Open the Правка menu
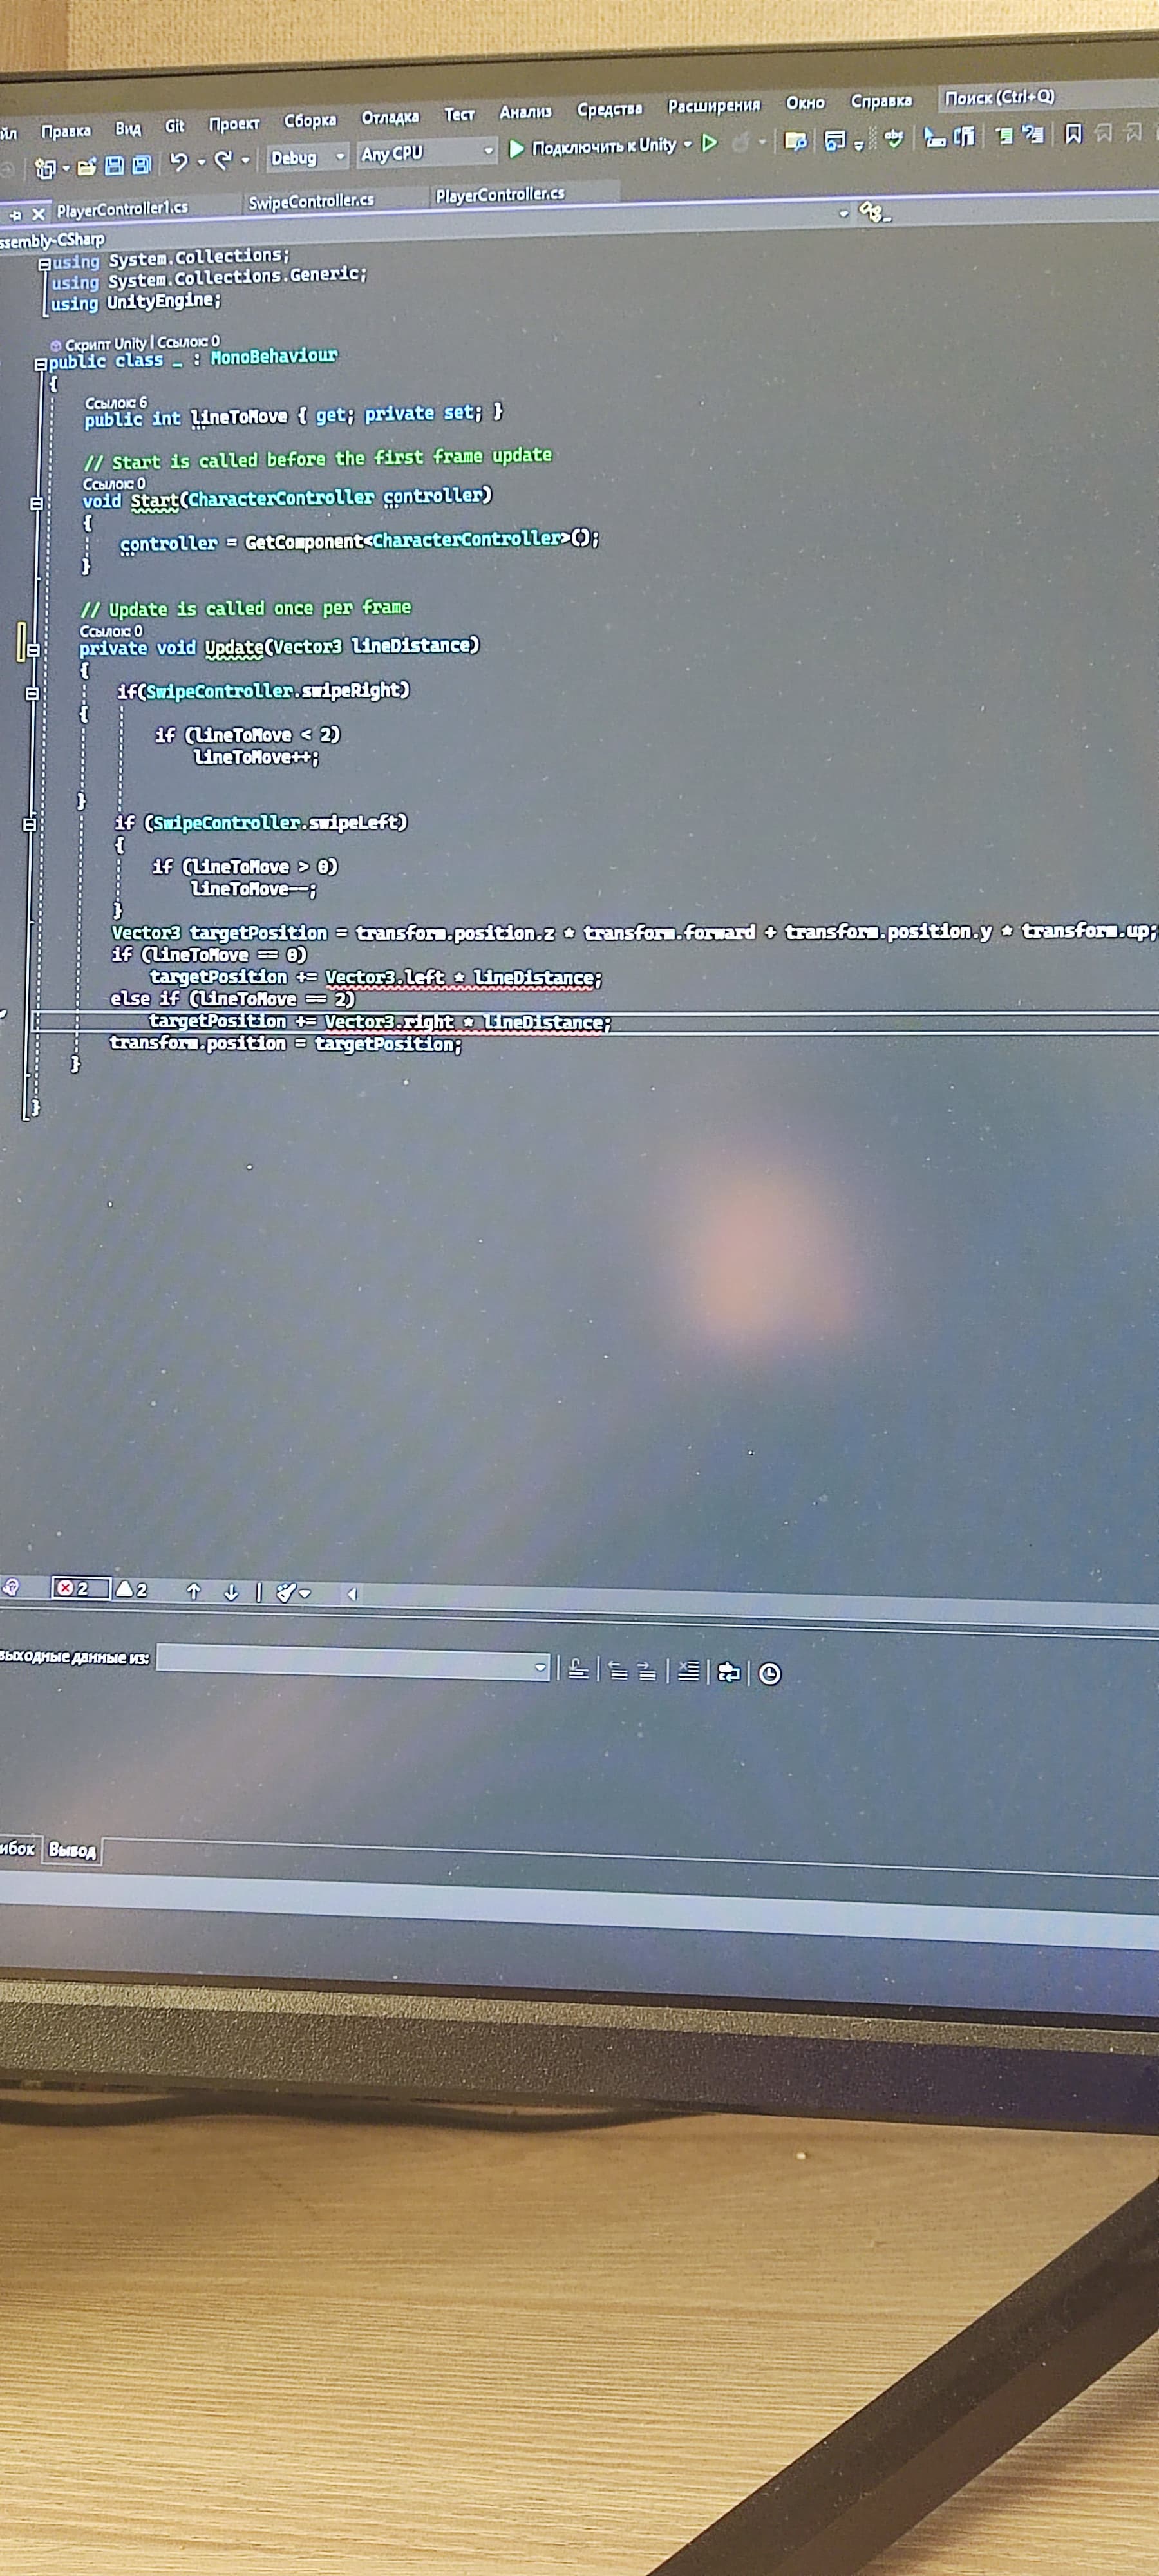Image resolution: width=1159 pixels, height=2576 pixels. (66, 131)
